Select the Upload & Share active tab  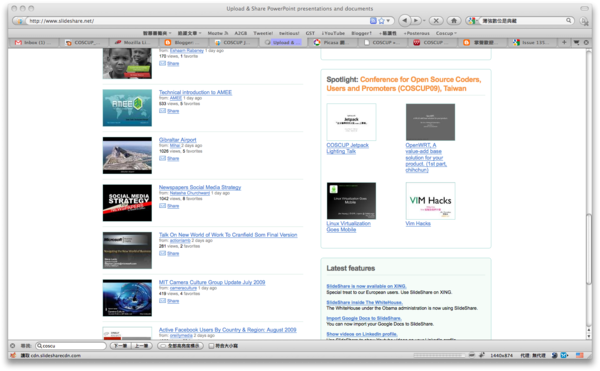click(x=284, y=42)
